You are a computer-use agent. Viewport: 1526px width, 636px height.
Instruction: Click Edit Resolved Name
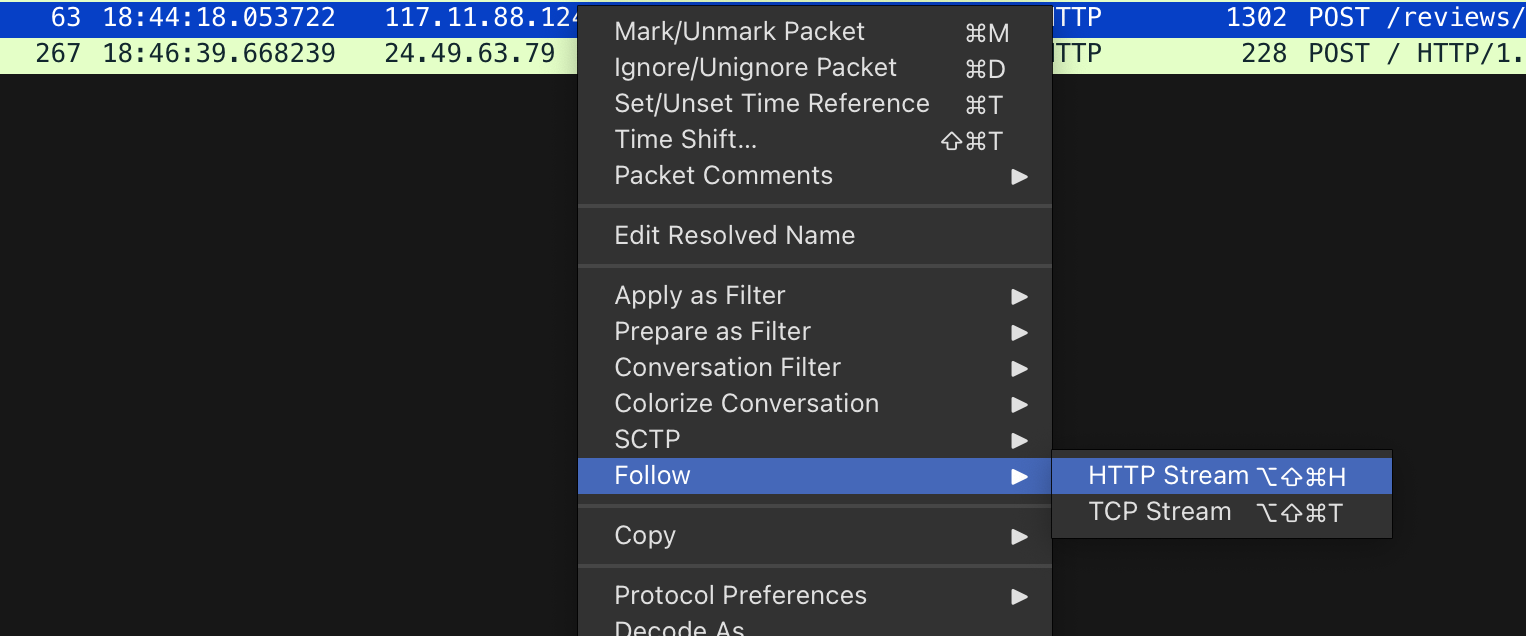(x=734, y=236)
